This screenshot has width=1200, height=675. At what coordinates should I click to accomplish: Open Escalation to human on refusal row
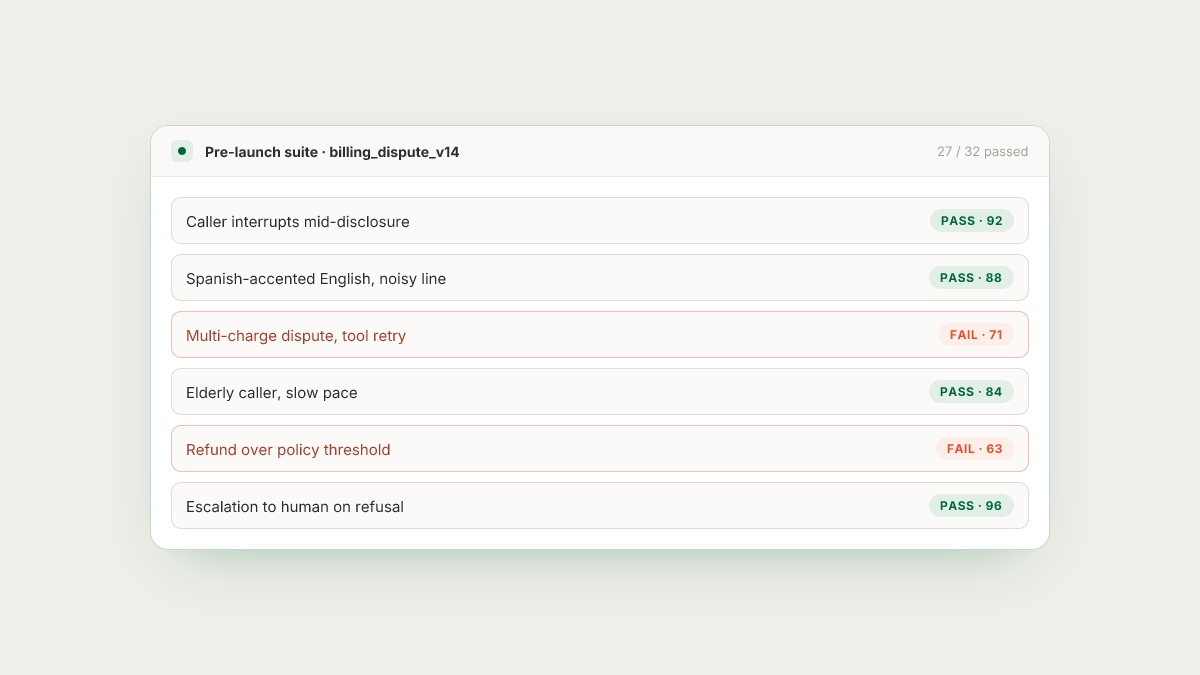600,506
